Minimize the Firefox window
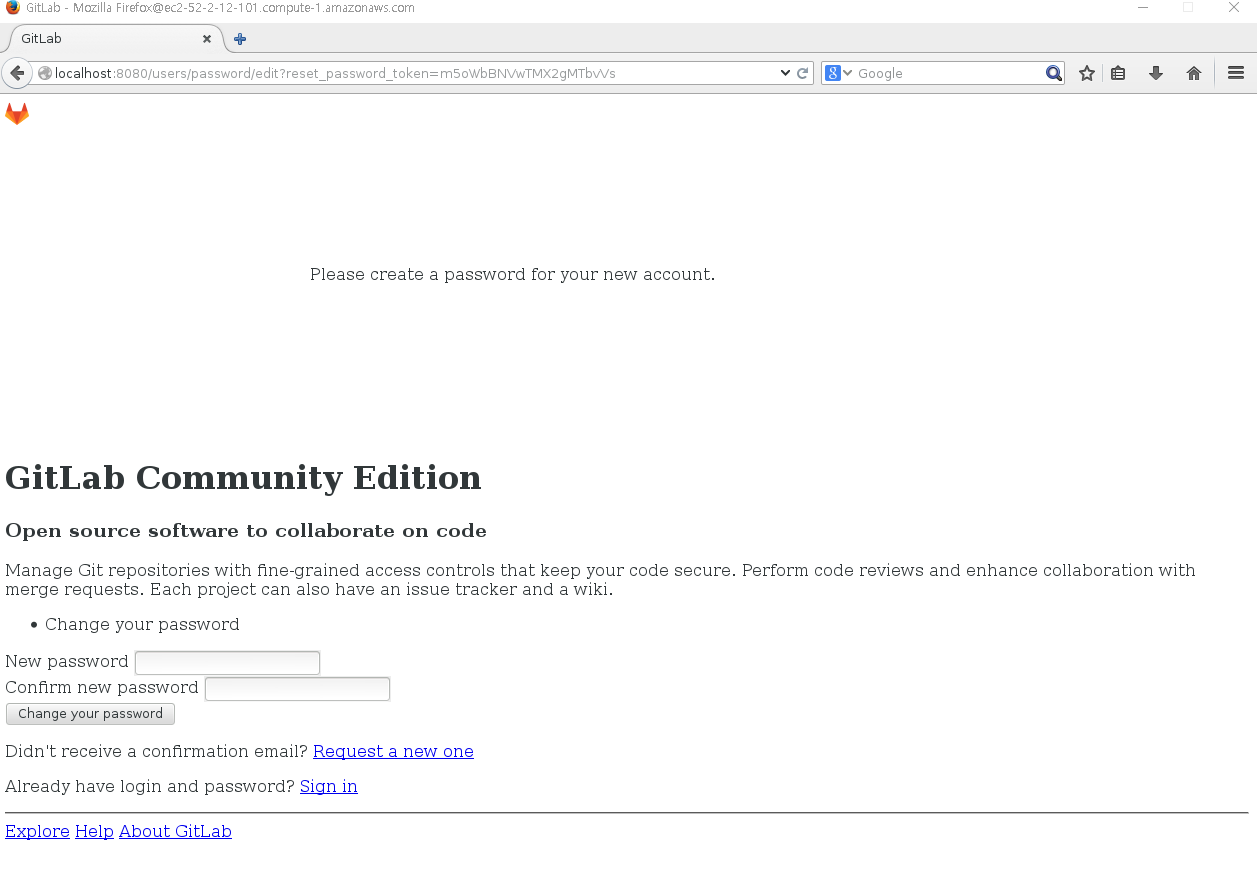1257x879 pixels. click(x=1143, y=8)
